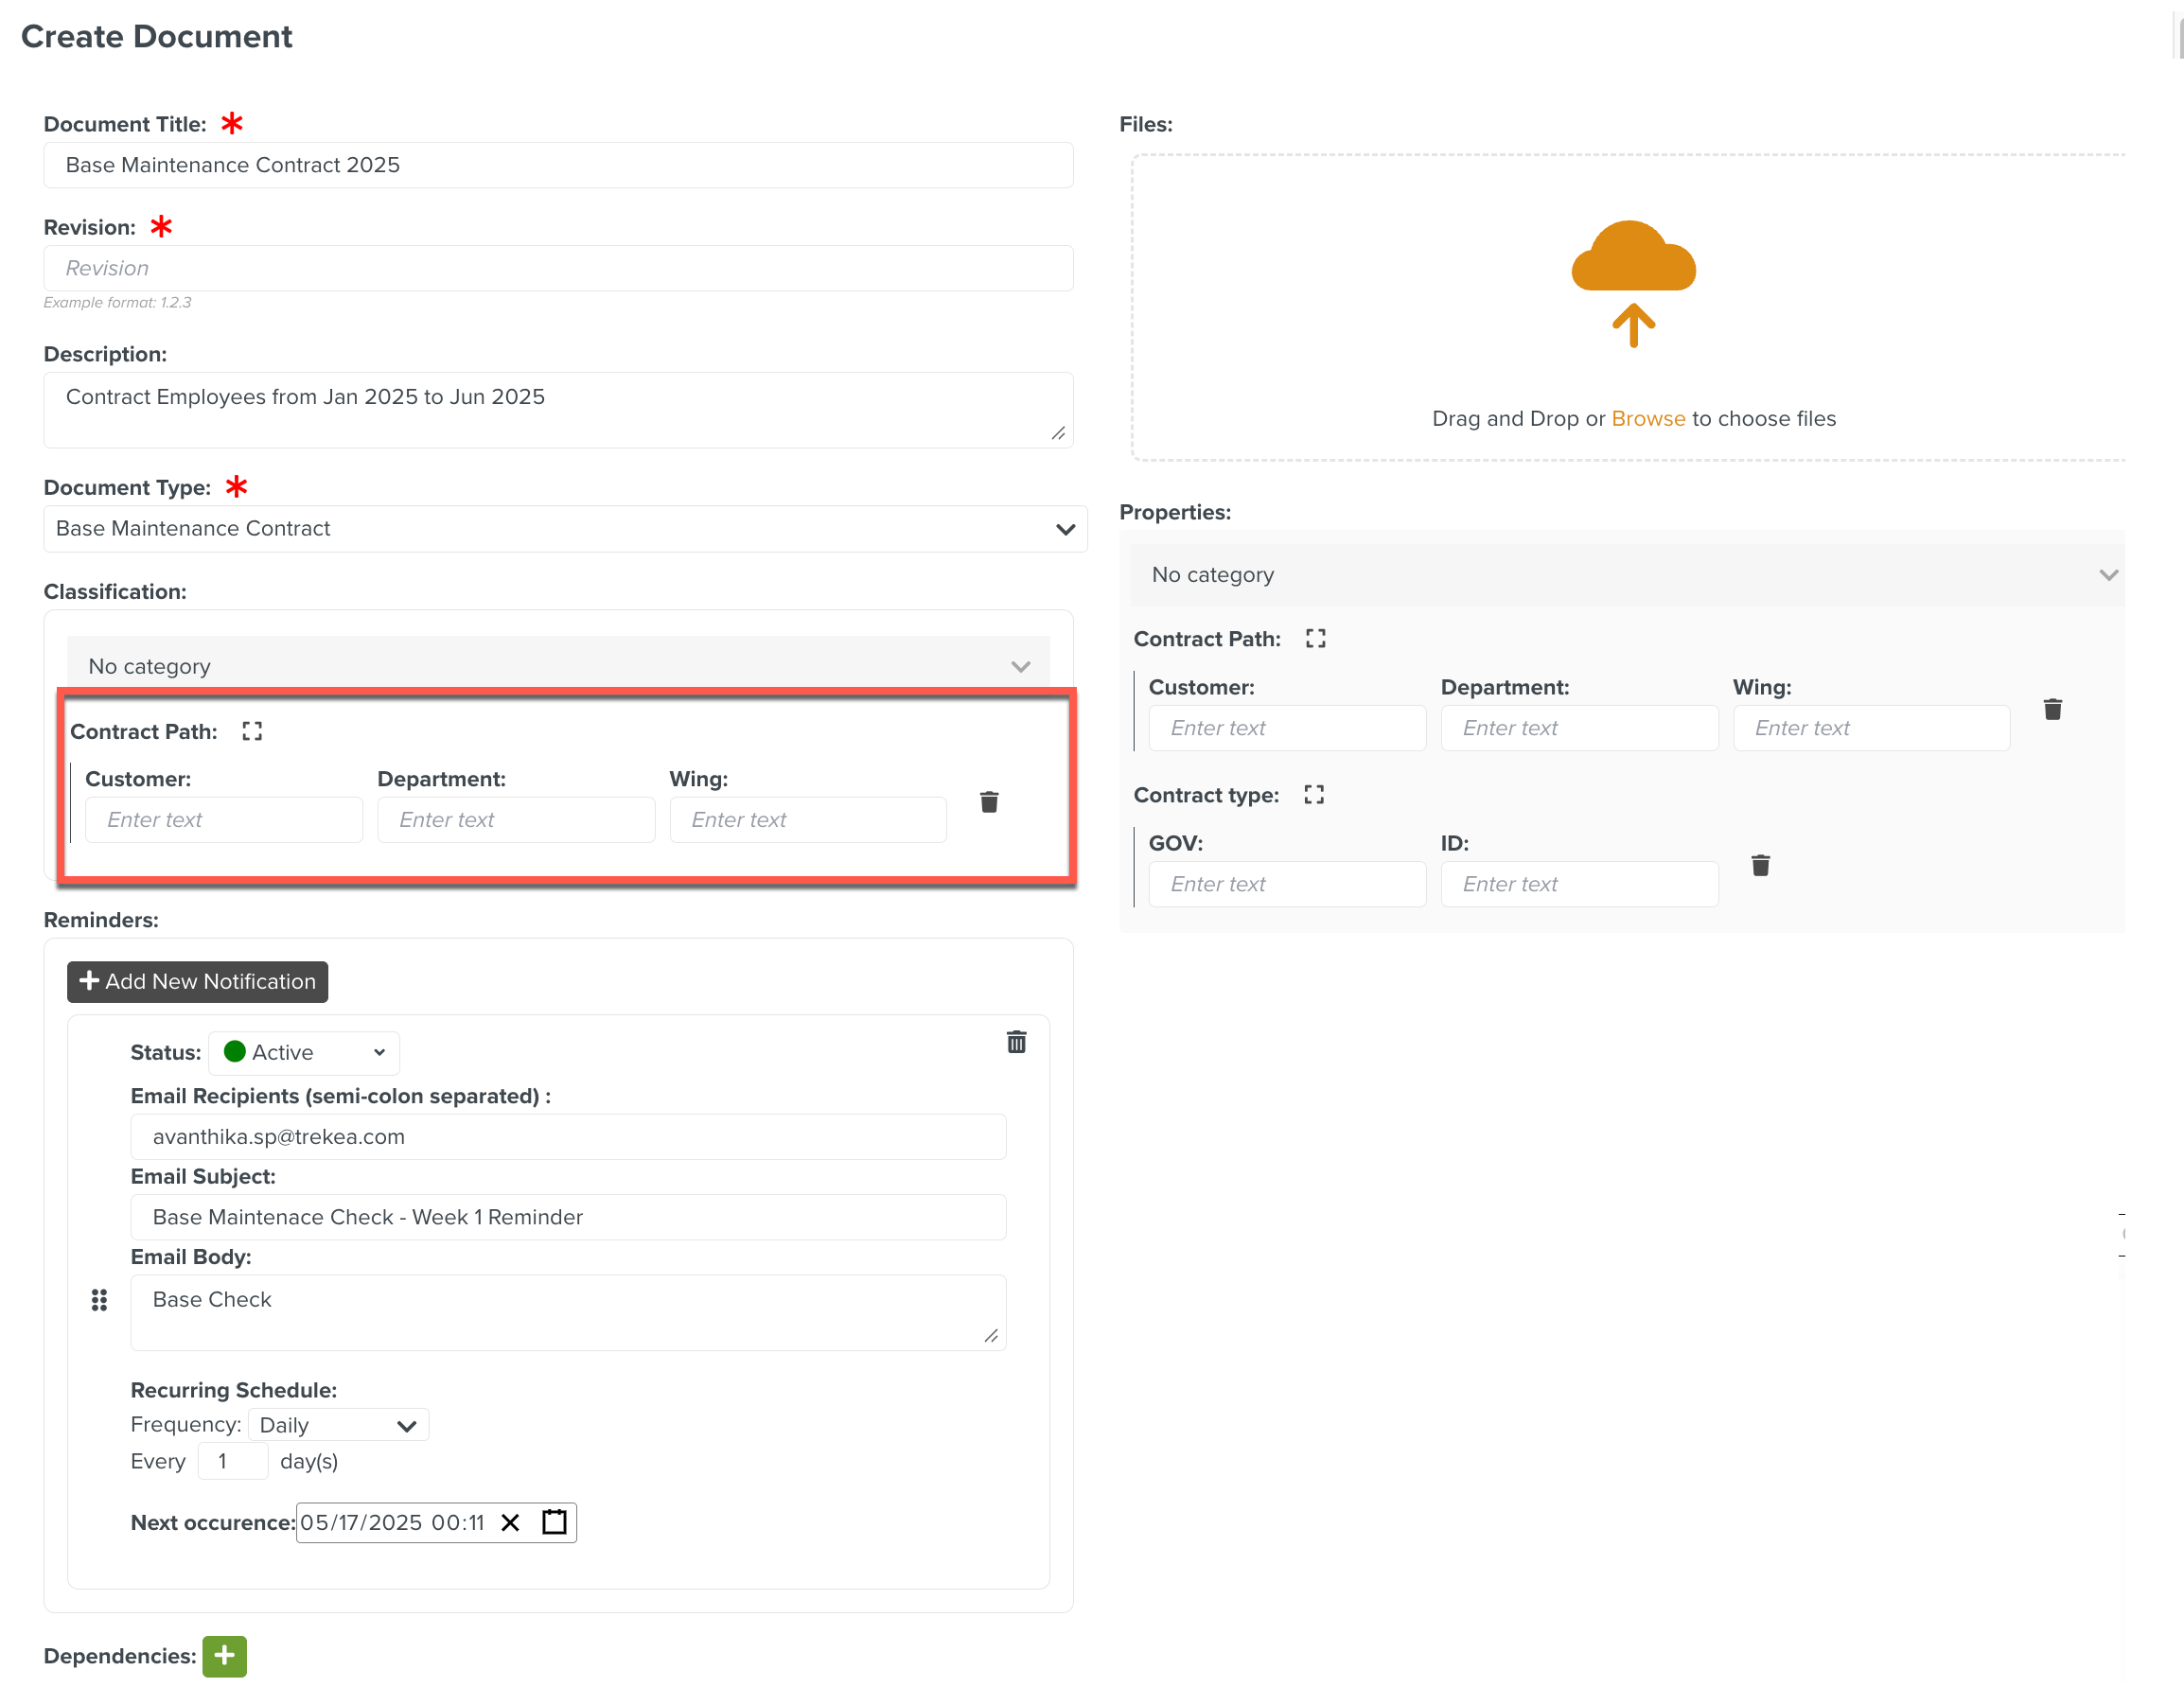Clear the Next occurrence date value
Screen dimensions: 2184x1705
pos(510,1522)
